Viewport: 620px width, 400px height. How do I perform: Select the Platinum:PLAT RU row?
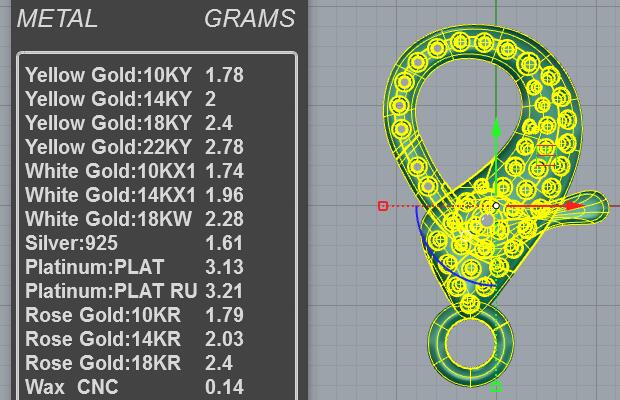(x=134, y=291)
